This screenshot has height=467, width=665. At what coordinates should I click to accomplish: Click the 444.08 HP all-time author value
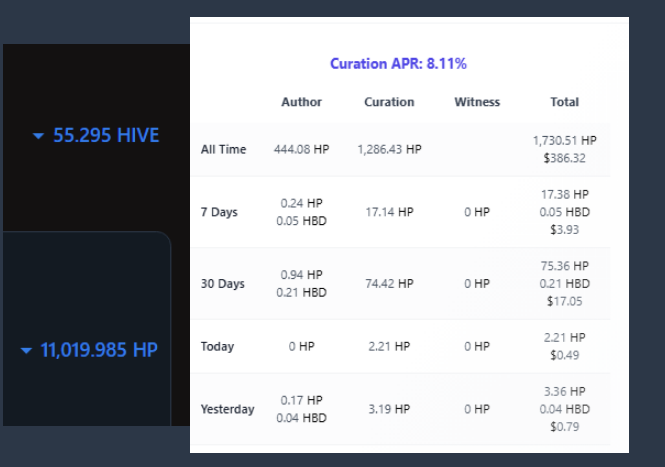(302, 149)
